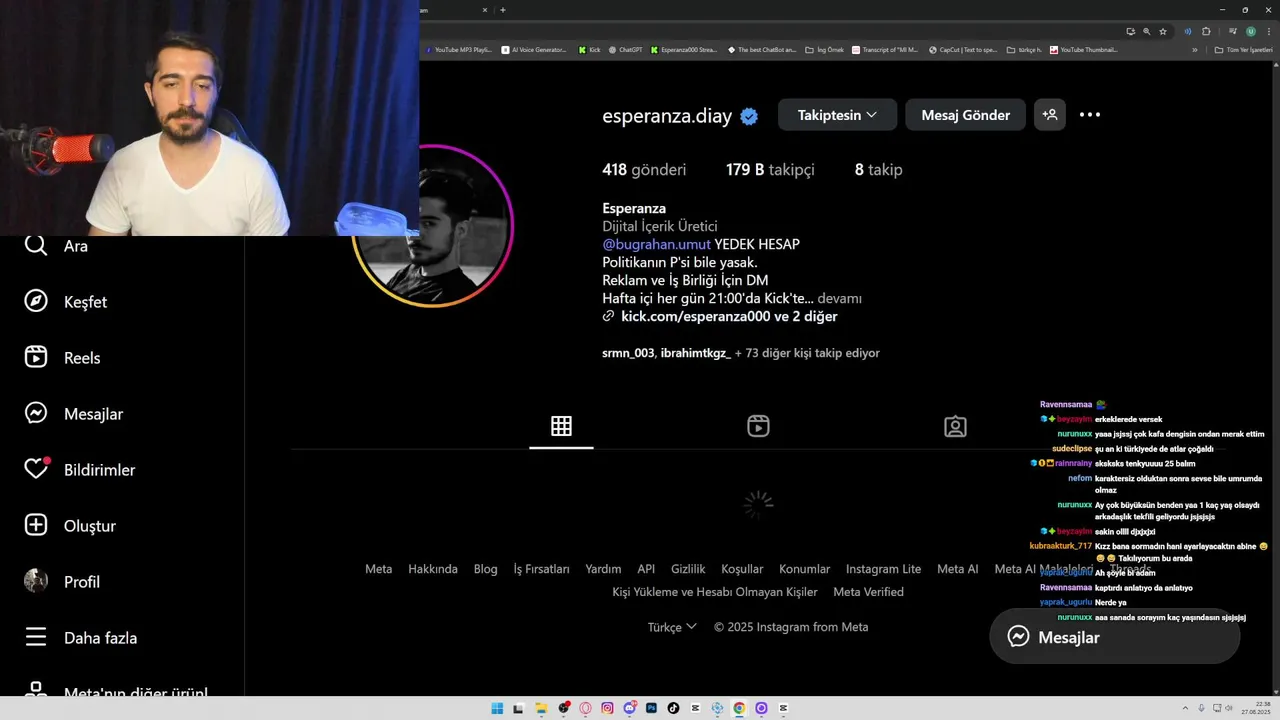Click the blue verified badge next to esperanza.diay

pyautogui.click(x=749, y=116)
